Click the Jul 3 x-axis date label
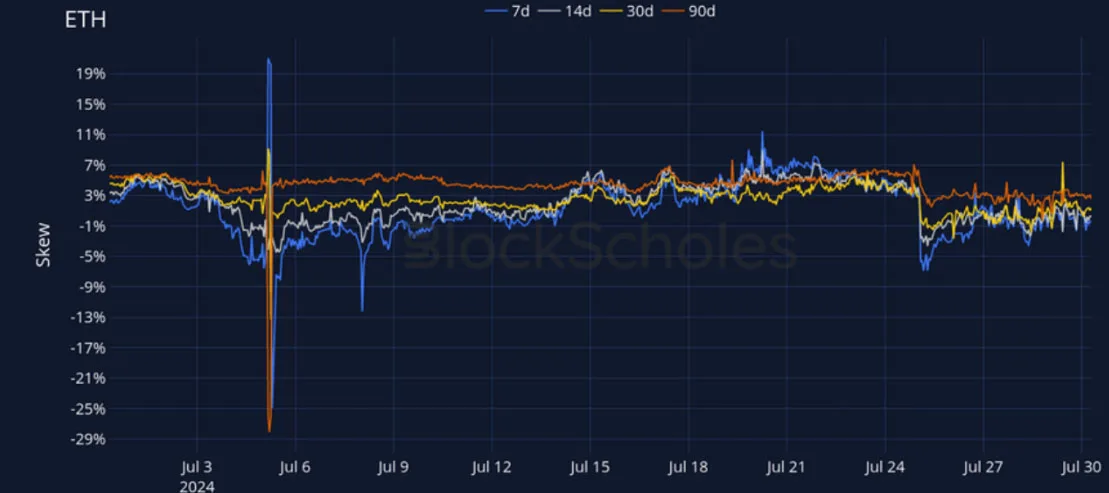The height and width of the screenshot is (493, 1109). click(x=197, y=468)
